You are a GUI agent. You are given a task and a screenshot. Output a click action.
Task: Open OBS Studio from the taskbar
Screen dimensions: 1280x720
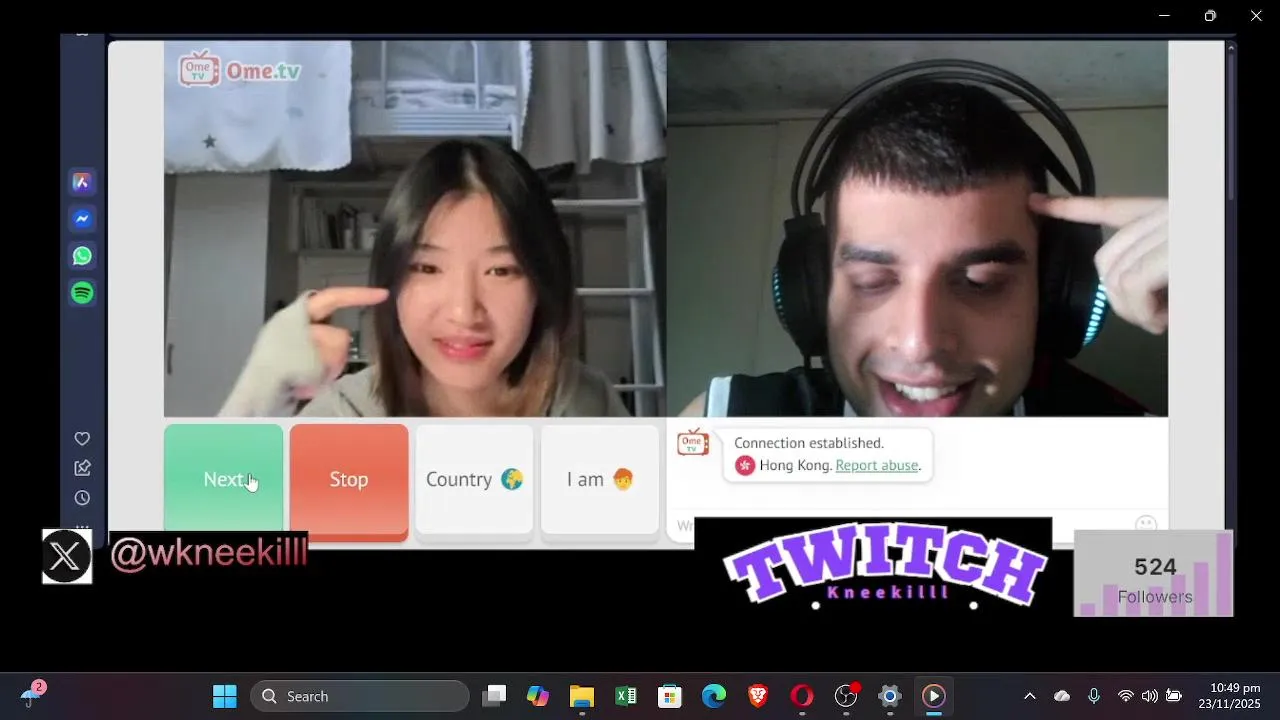coord(846,696)
